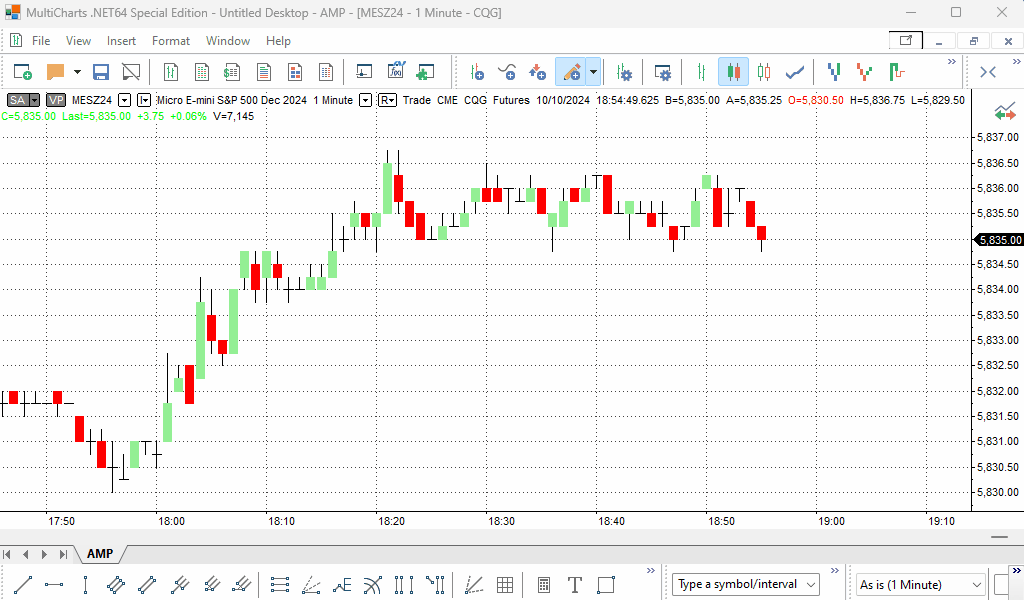The image size is (1024, 600).
Task: Select the OHLC bar chart style icon
Action: click(702, 72)
